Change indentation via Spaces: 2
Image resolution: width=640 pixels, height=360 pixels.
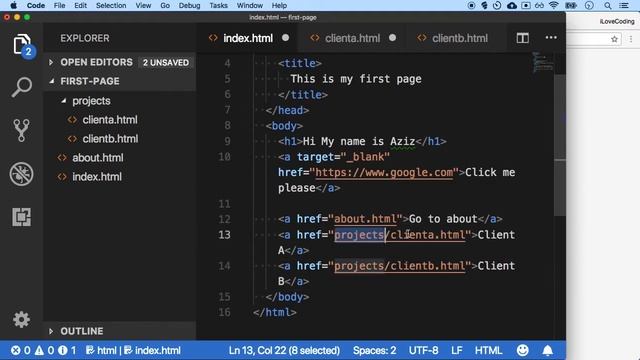[x=374, y=350]
